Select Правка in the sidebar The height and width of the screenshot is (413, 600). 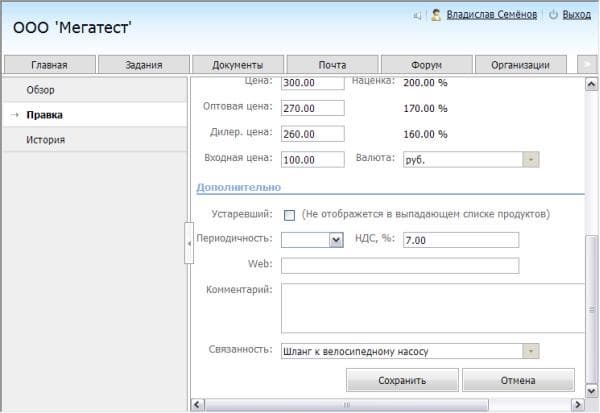point(95,115)
